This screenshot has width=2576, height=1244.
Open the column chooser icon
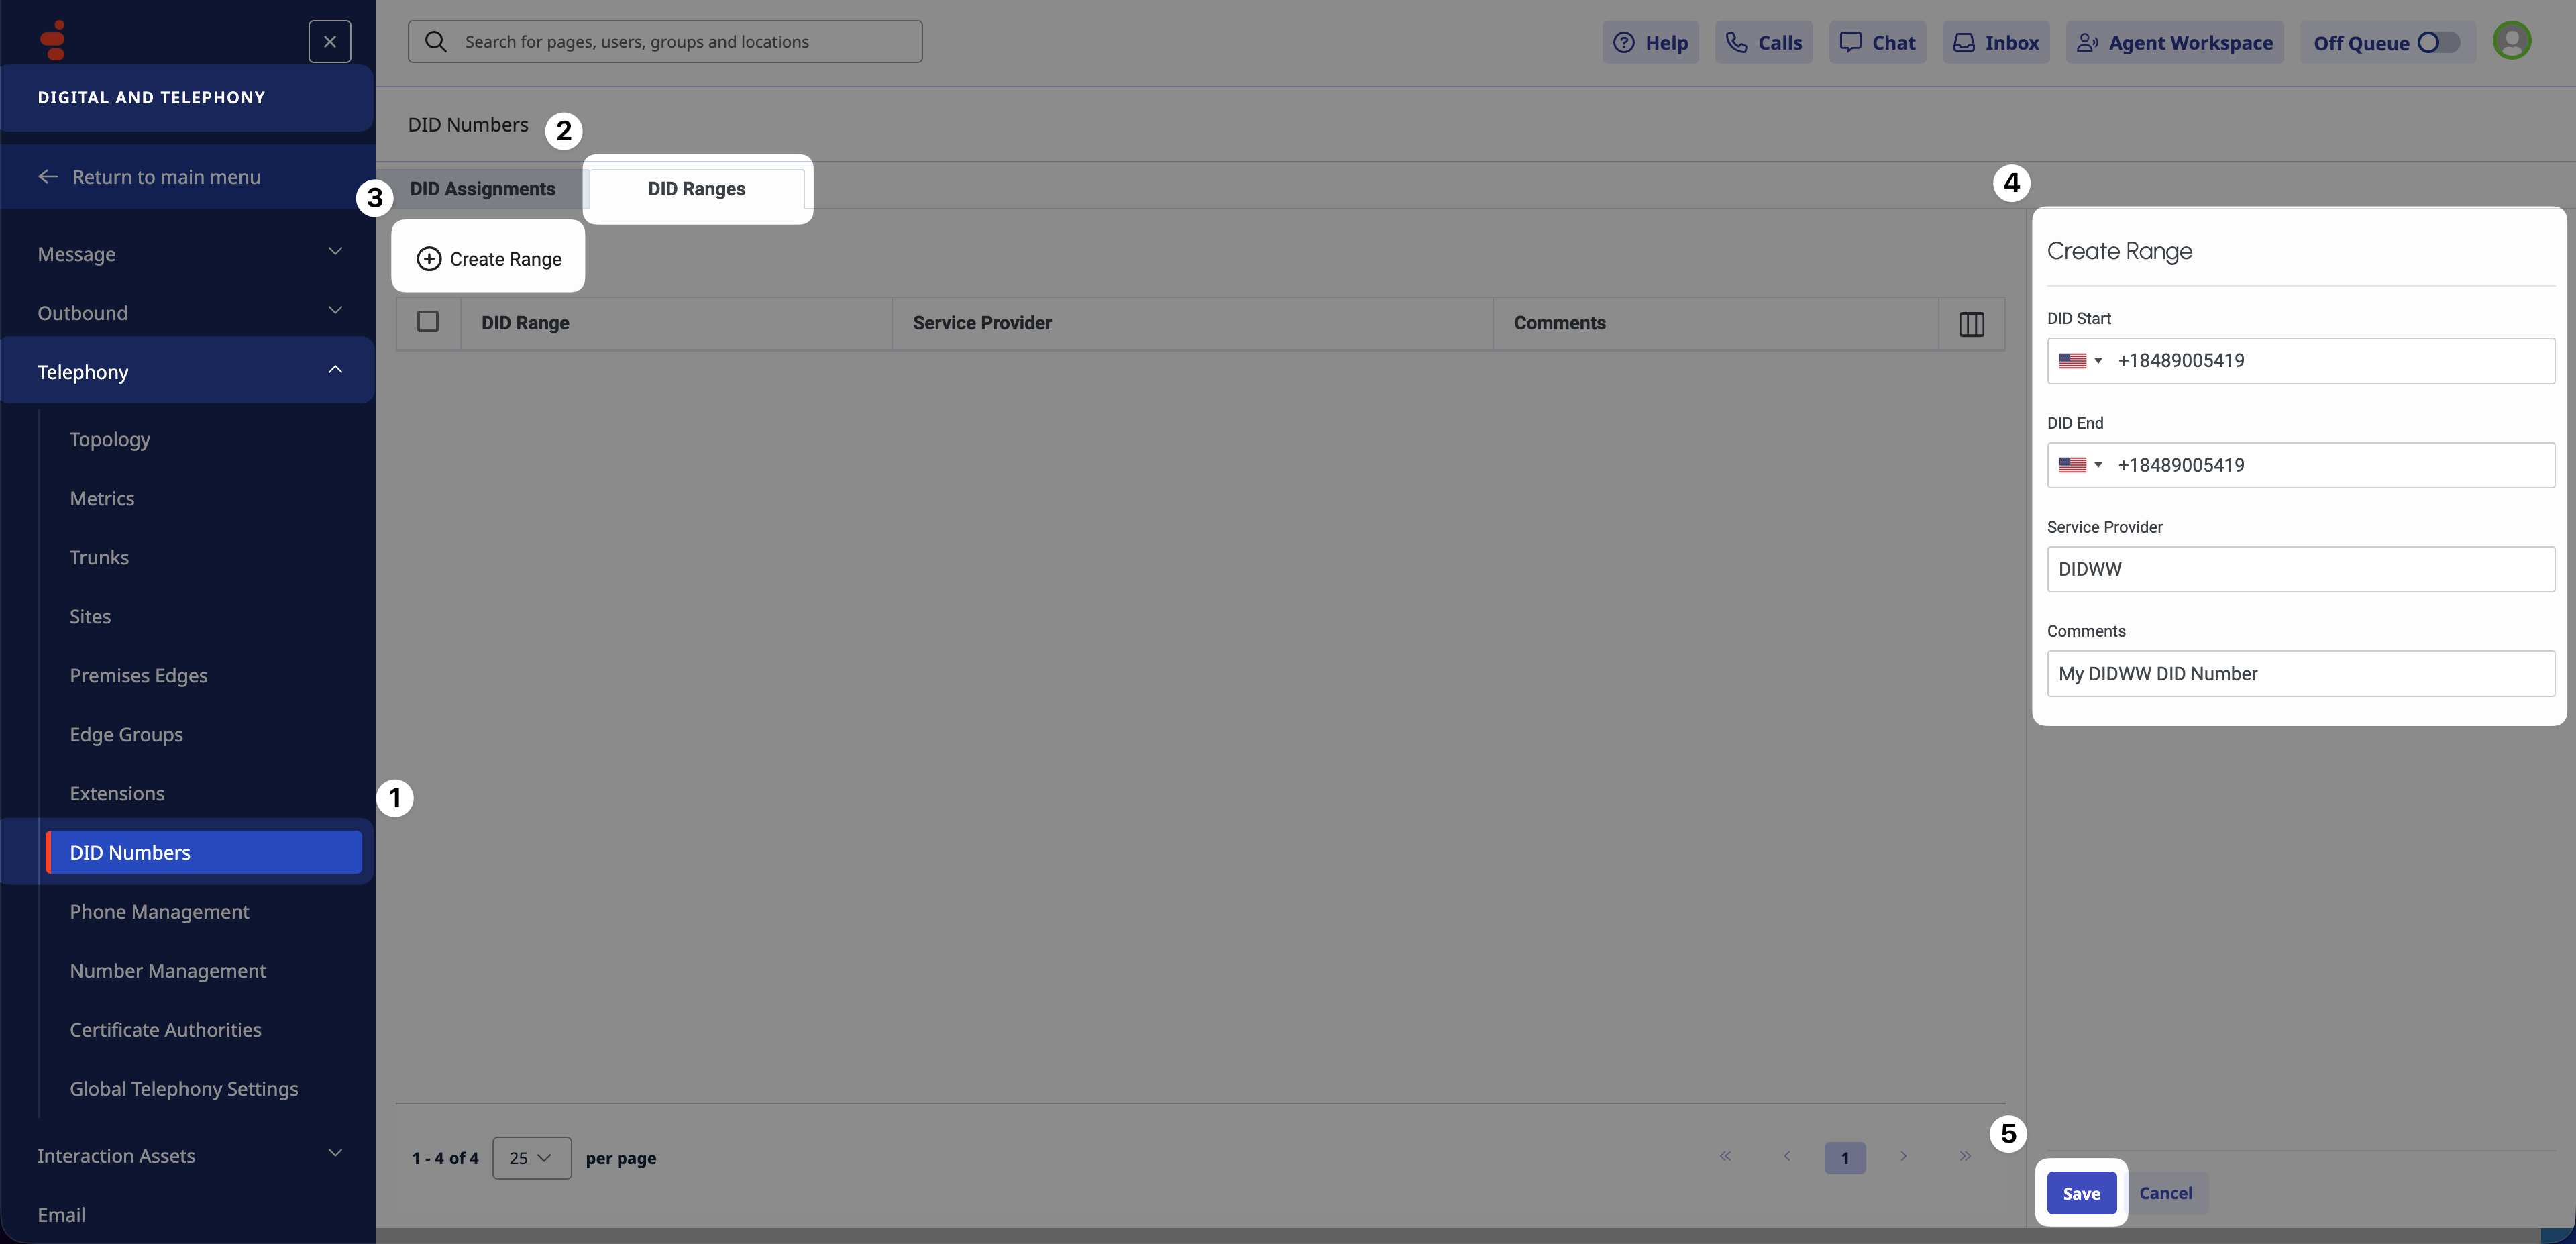click(1971, 324)
